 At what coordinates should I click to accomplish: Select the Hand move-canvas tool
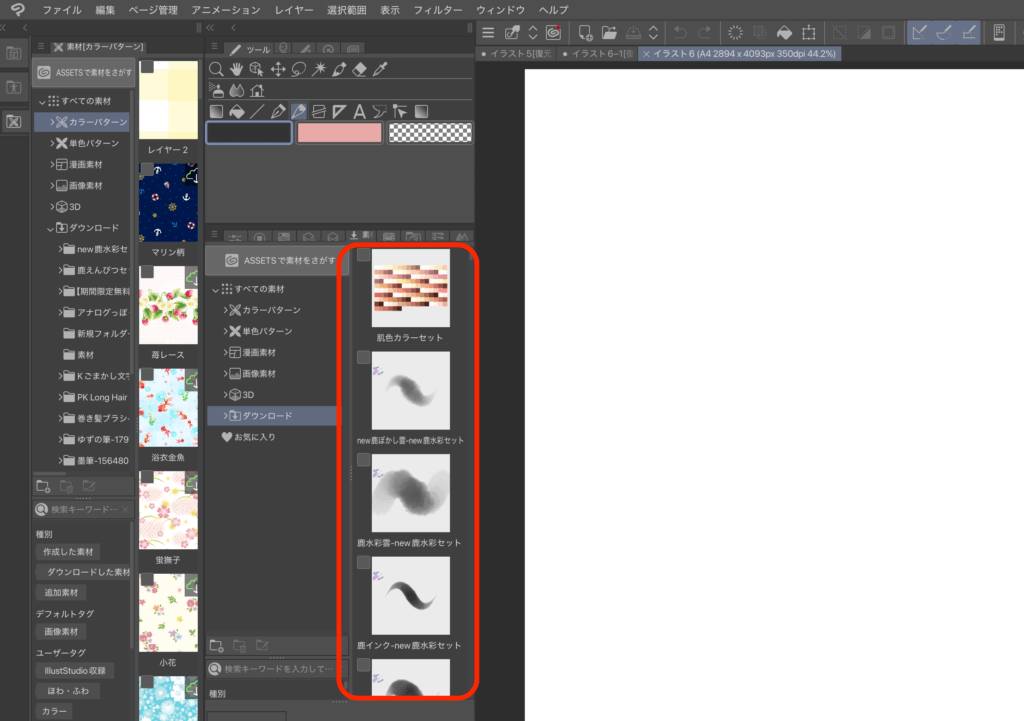click(x=236, y=69)
